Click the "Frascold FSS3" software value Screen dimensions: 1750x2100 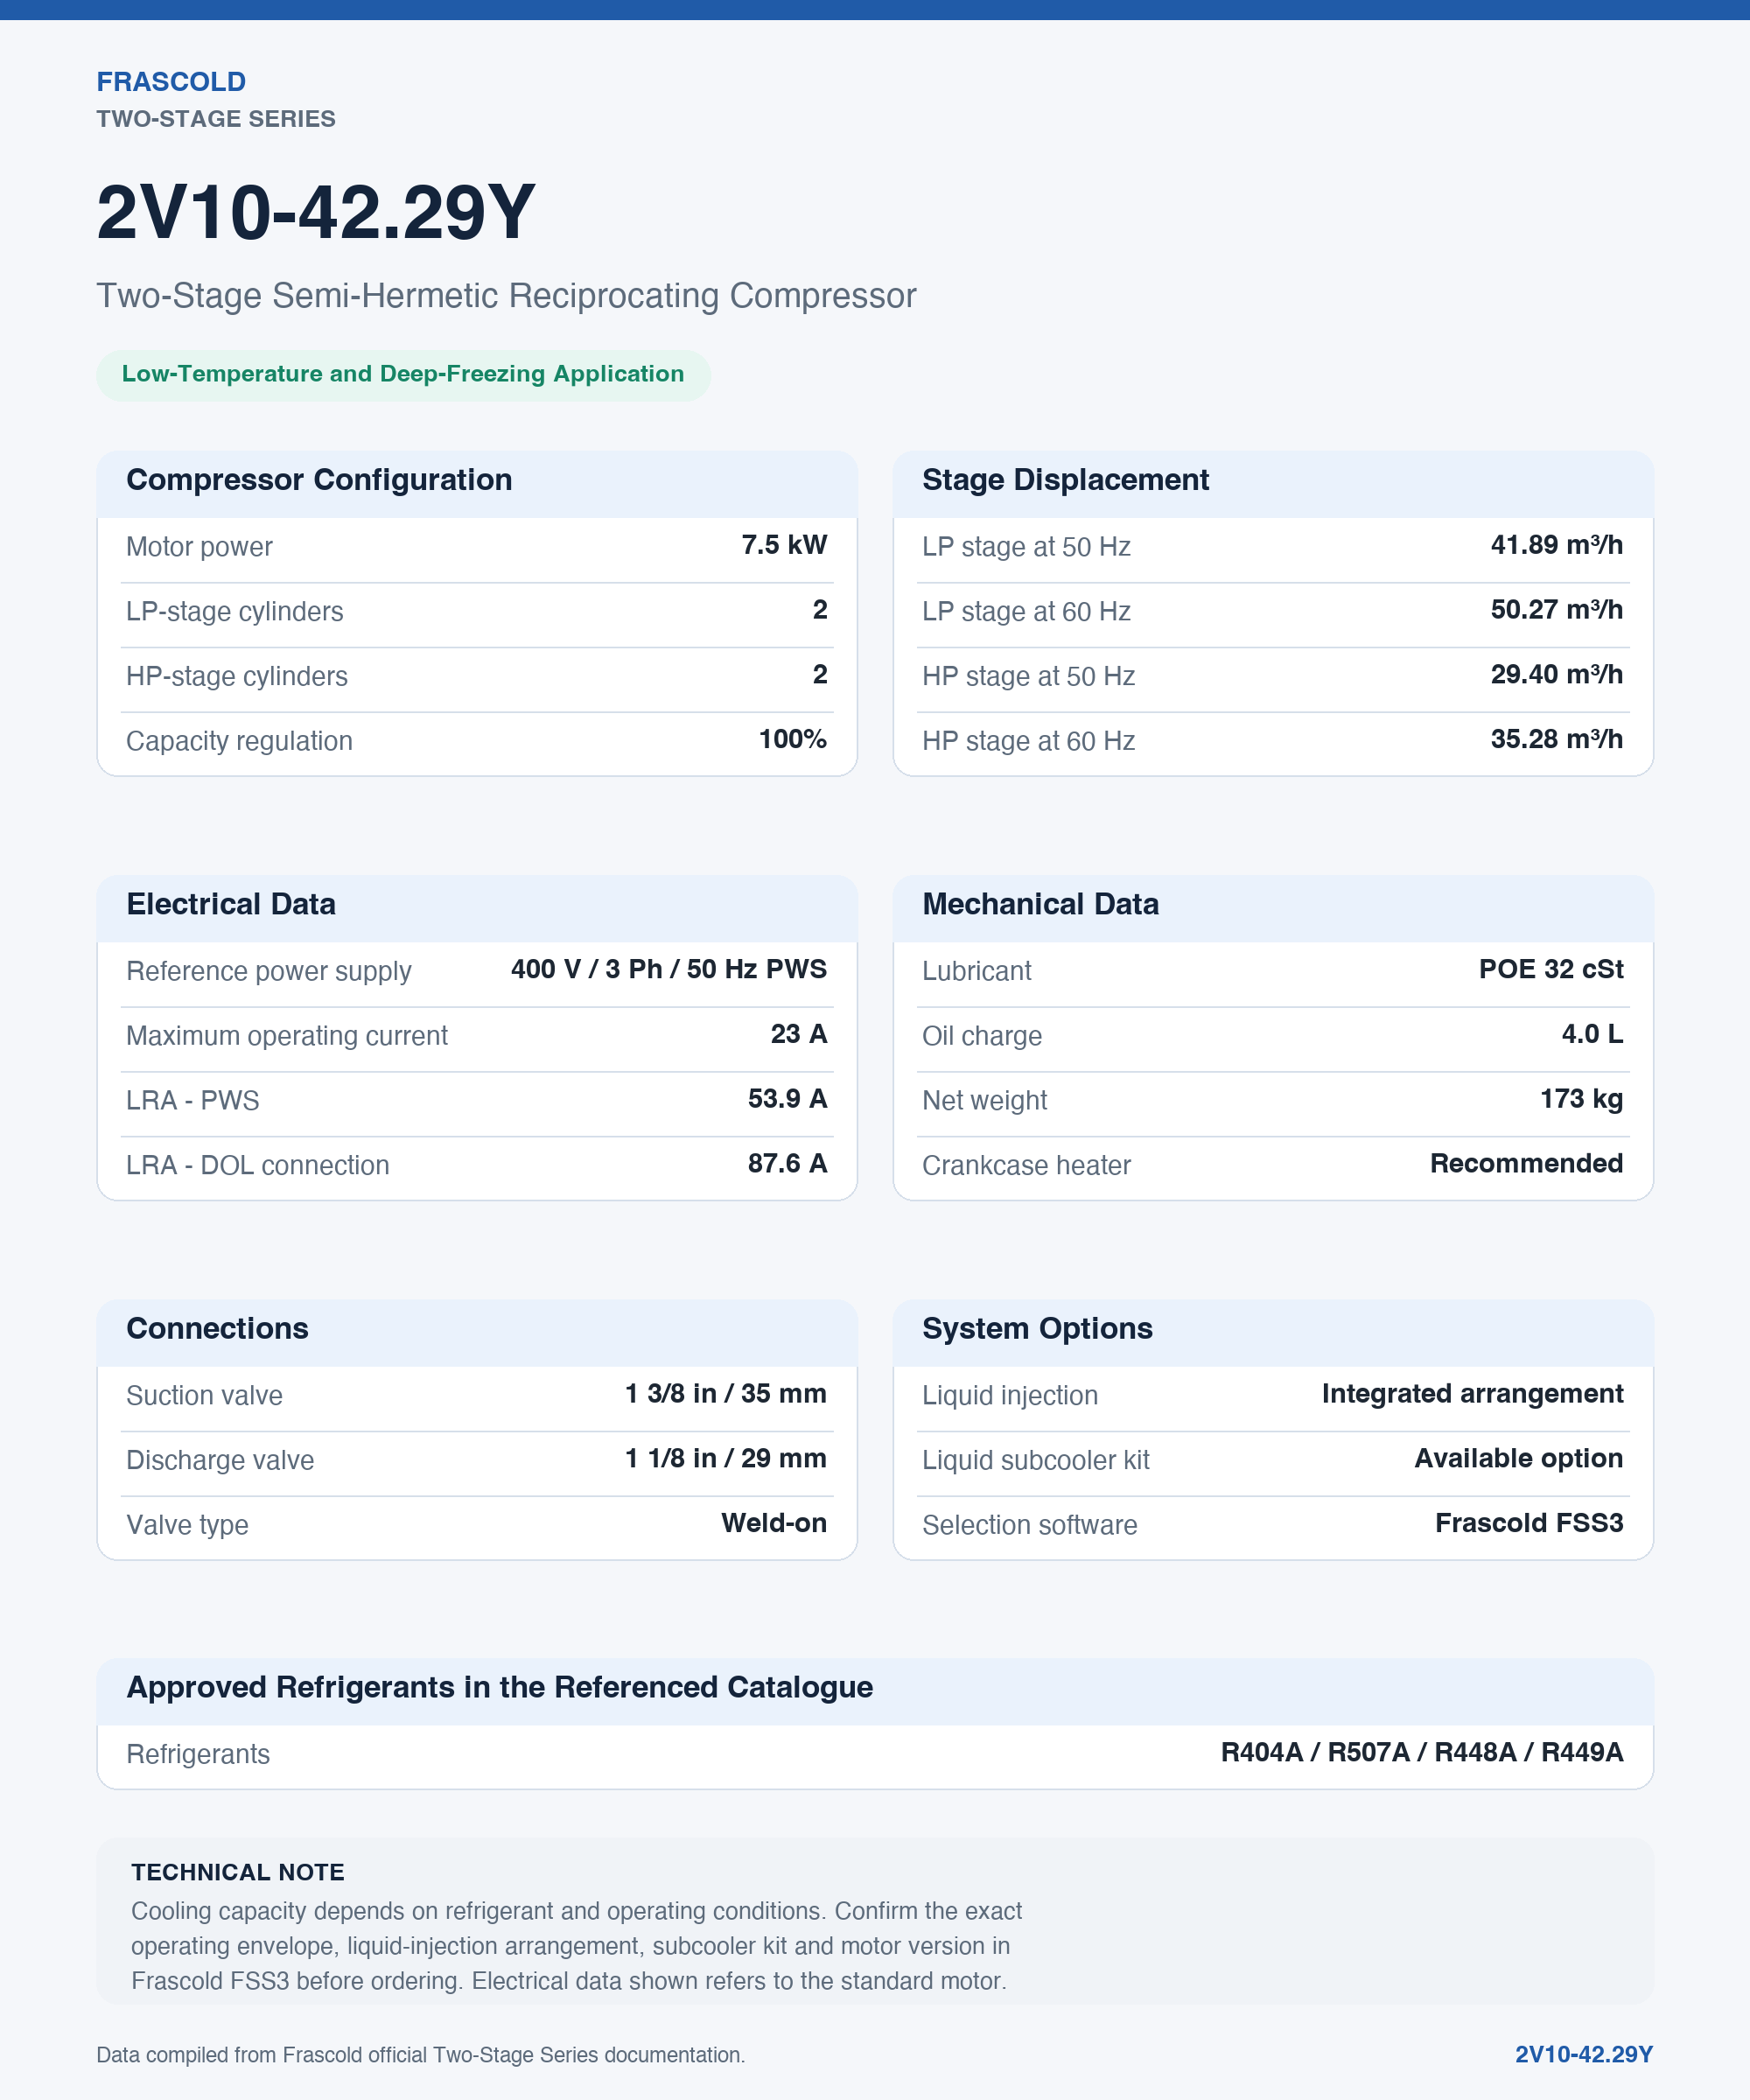tap(1530, 1524)
